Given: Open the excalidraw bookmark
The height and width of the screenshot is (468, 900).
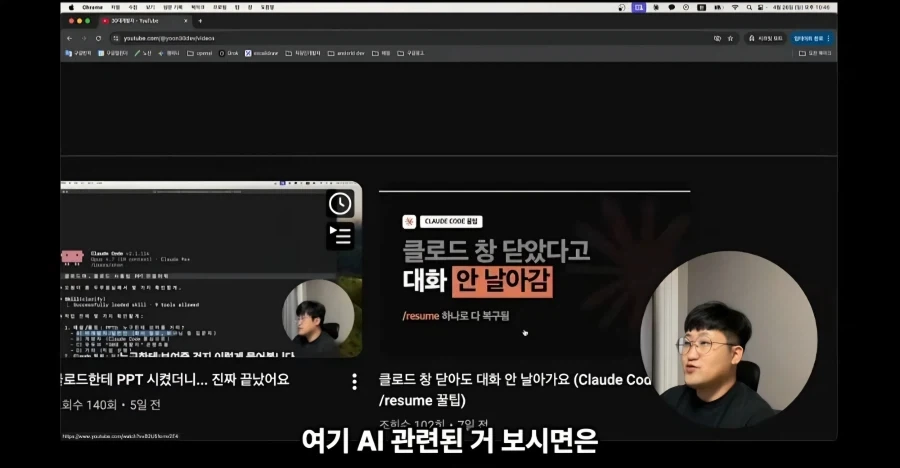Looking at the screenshot, I should [x=262, y=53].
